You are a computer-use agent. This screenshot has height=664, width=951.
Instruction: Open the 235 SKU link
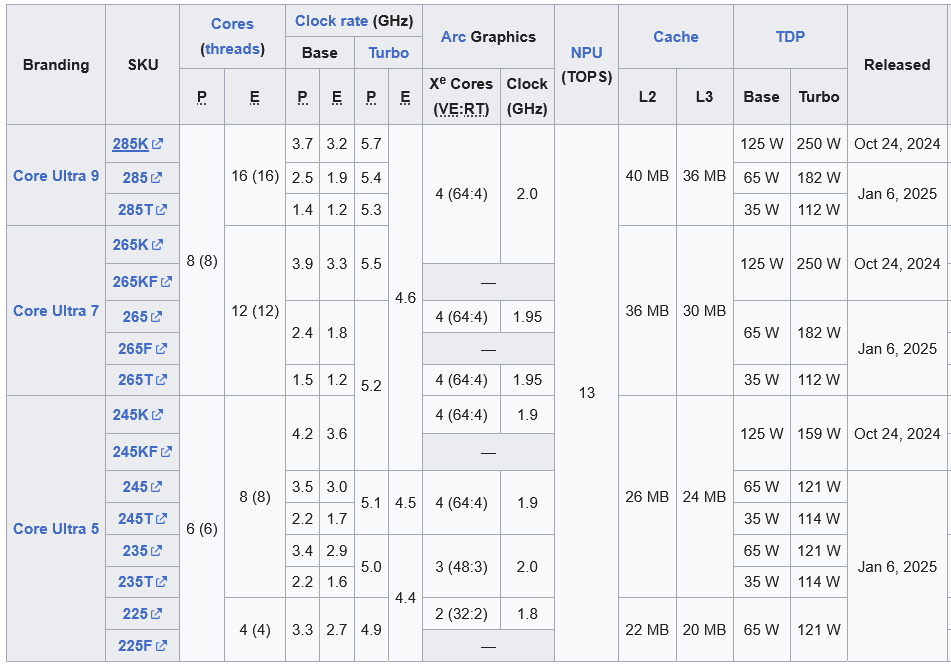(x=135, y=551)
